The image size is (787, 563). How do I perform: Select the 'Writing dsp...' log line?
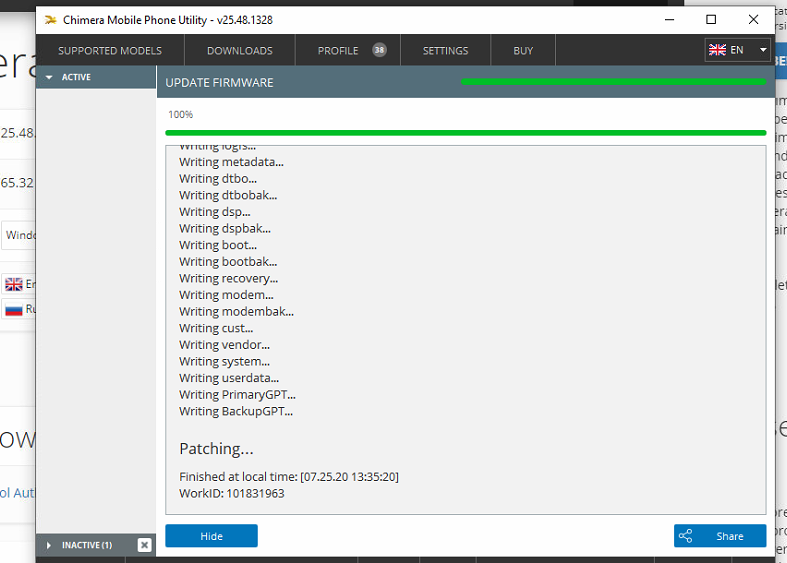(215, 212)
